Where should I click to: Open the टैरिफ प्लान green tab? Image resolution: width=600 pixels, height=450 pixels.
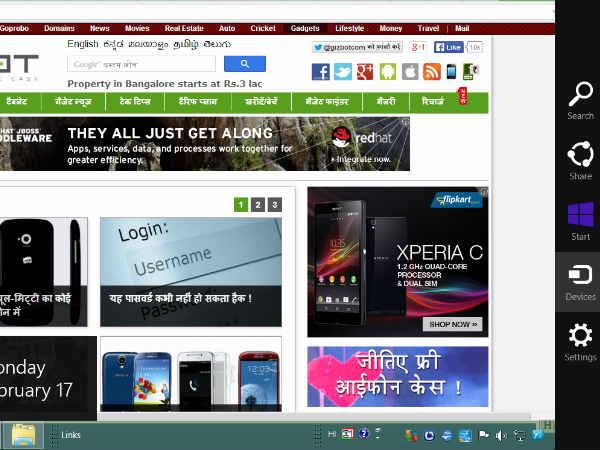point(198,102)
